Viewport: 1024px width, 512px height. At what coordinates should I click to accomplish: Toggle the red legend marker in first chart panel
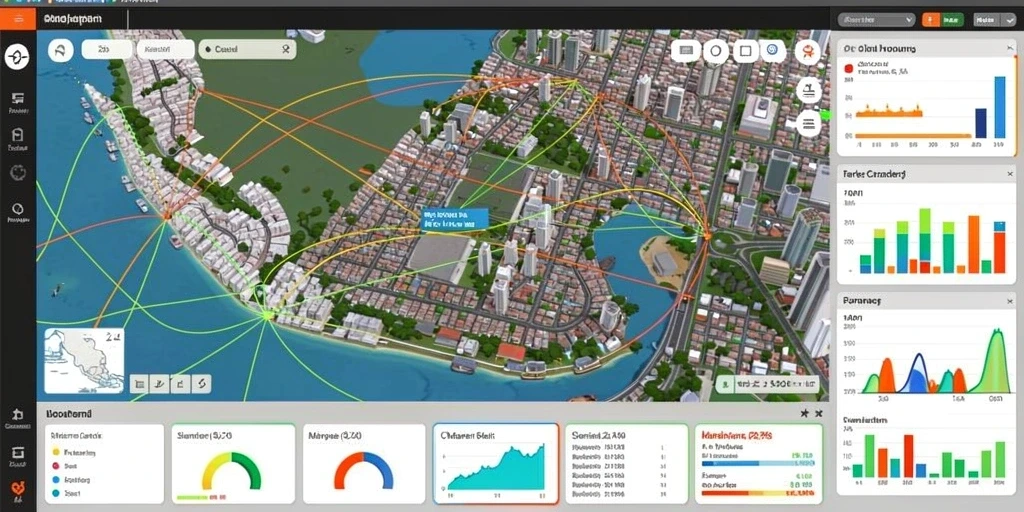click(849, 68)
